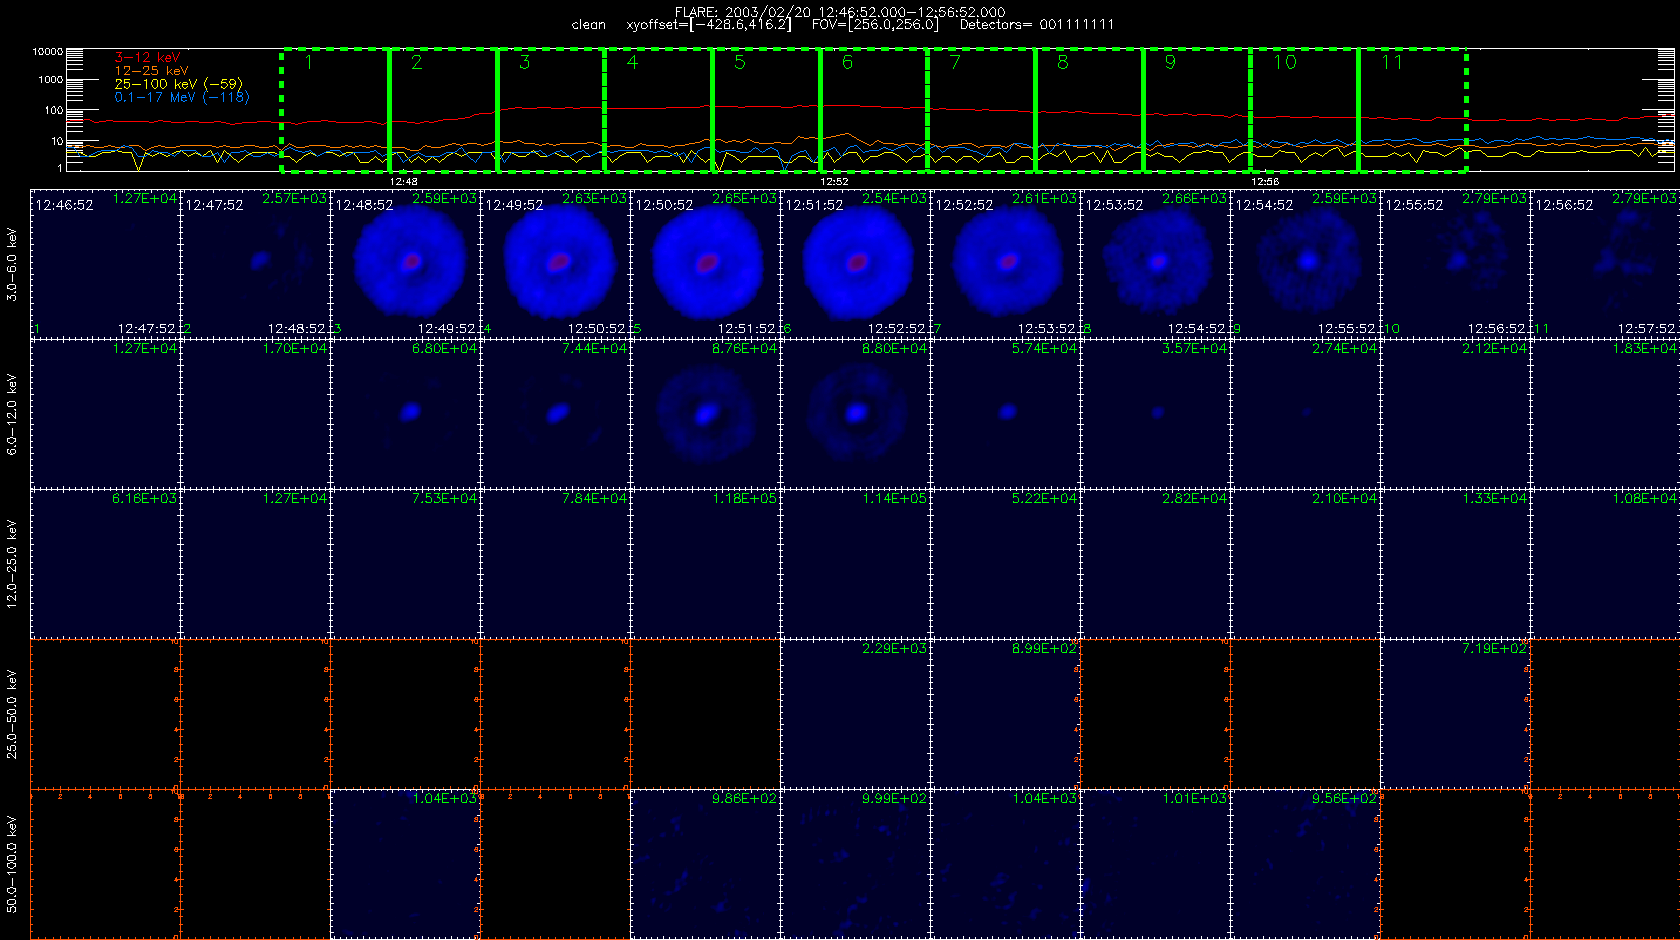This screenshot has width=1680, height=940.
Task: Click the 12:56:52 start time label in the last column
Action: [1564, 205]
